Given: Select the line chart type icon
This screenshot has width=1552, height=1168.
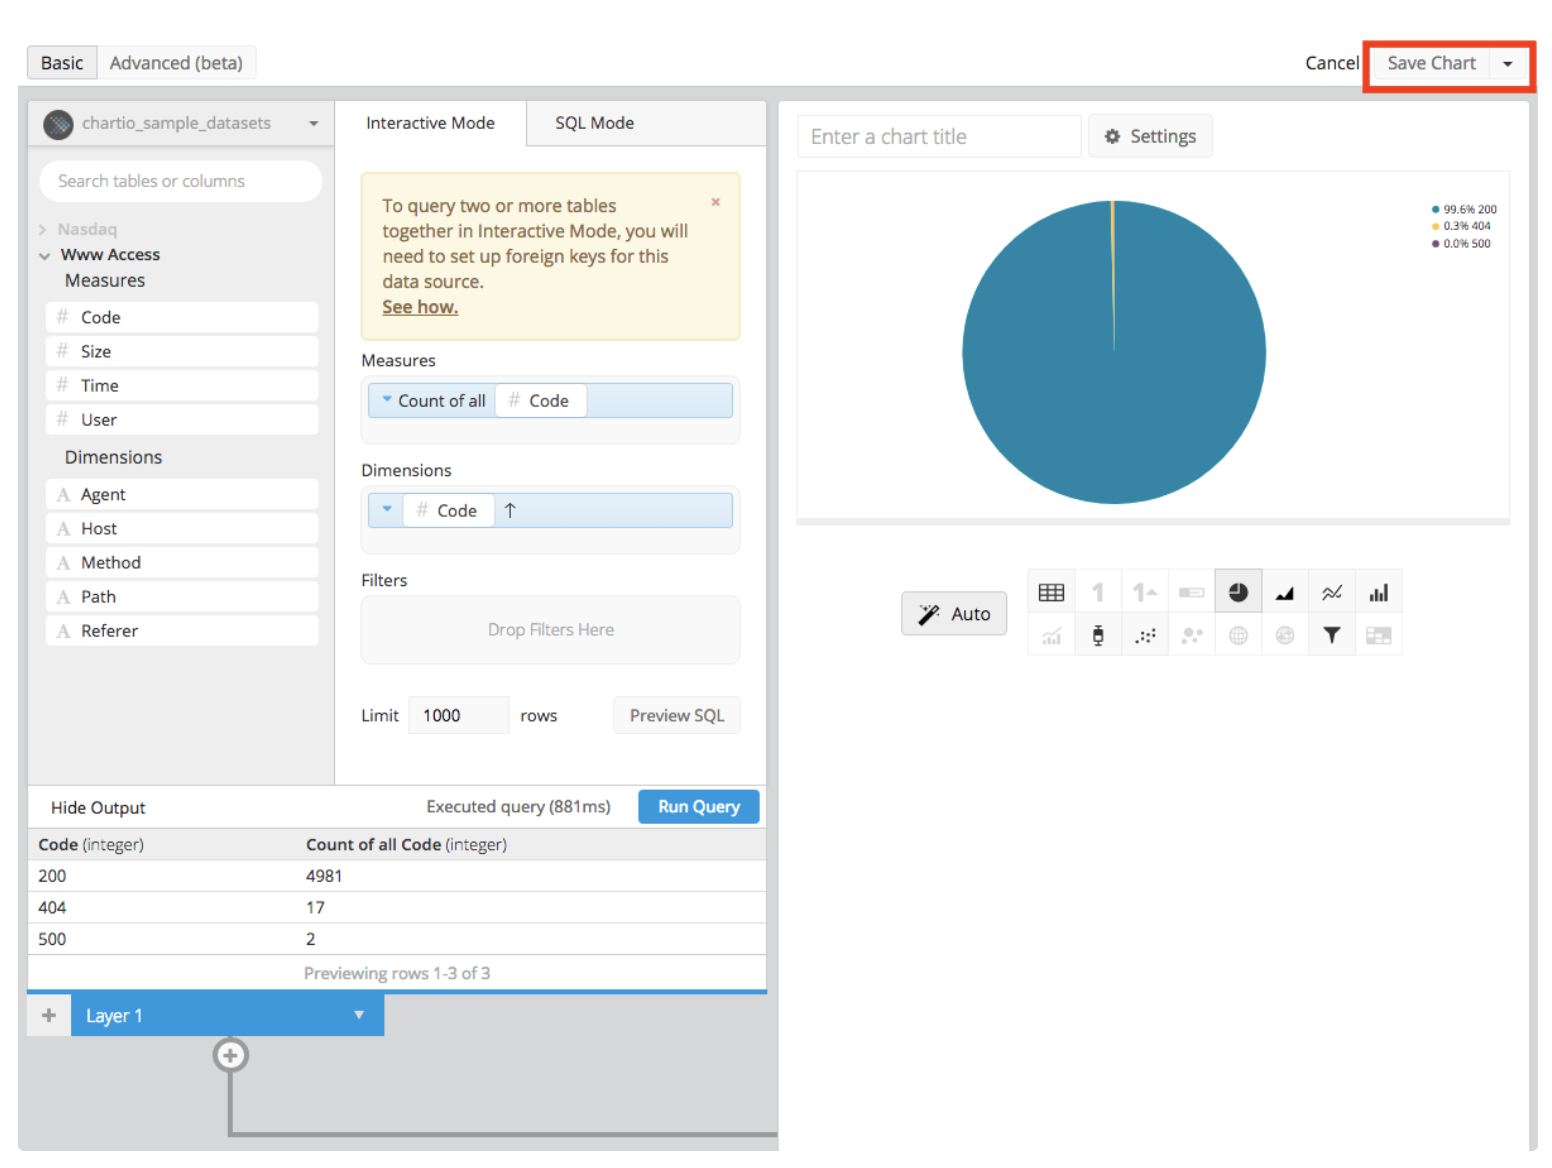Looking at the screenshot, I should coord(1331,593).
